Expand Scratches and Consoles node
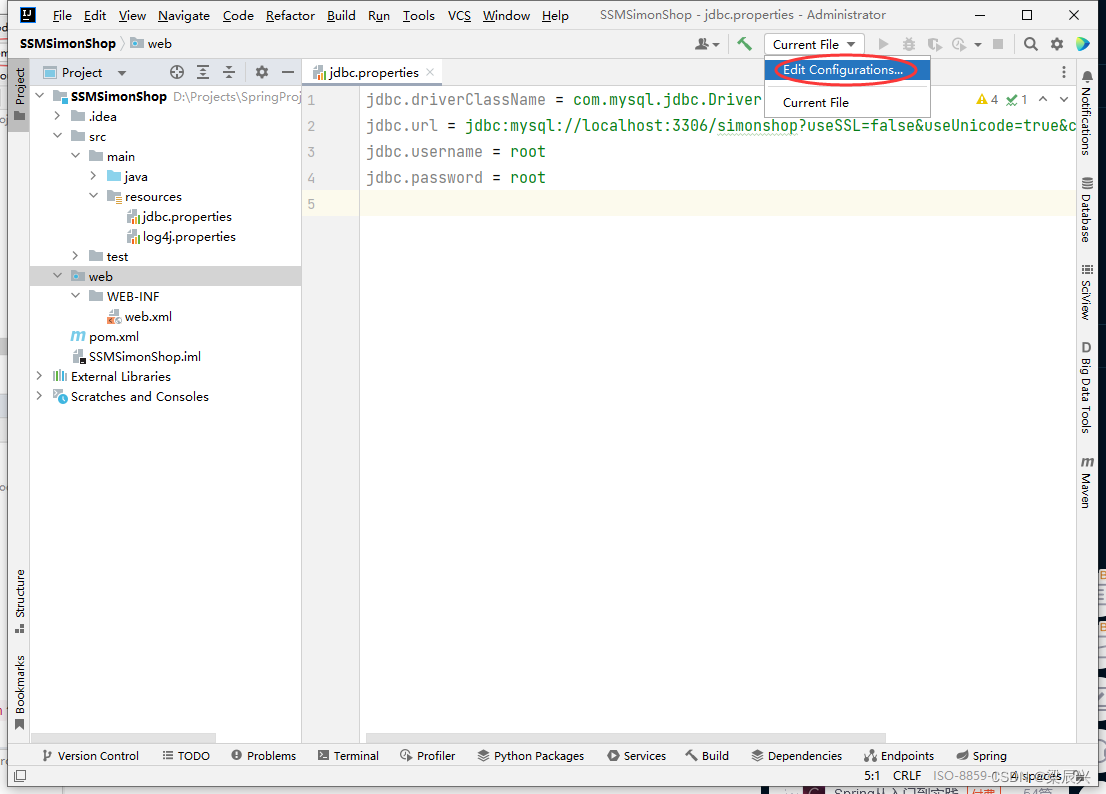This screenshot has height=794, width=1106. click(x=40, y=396)
